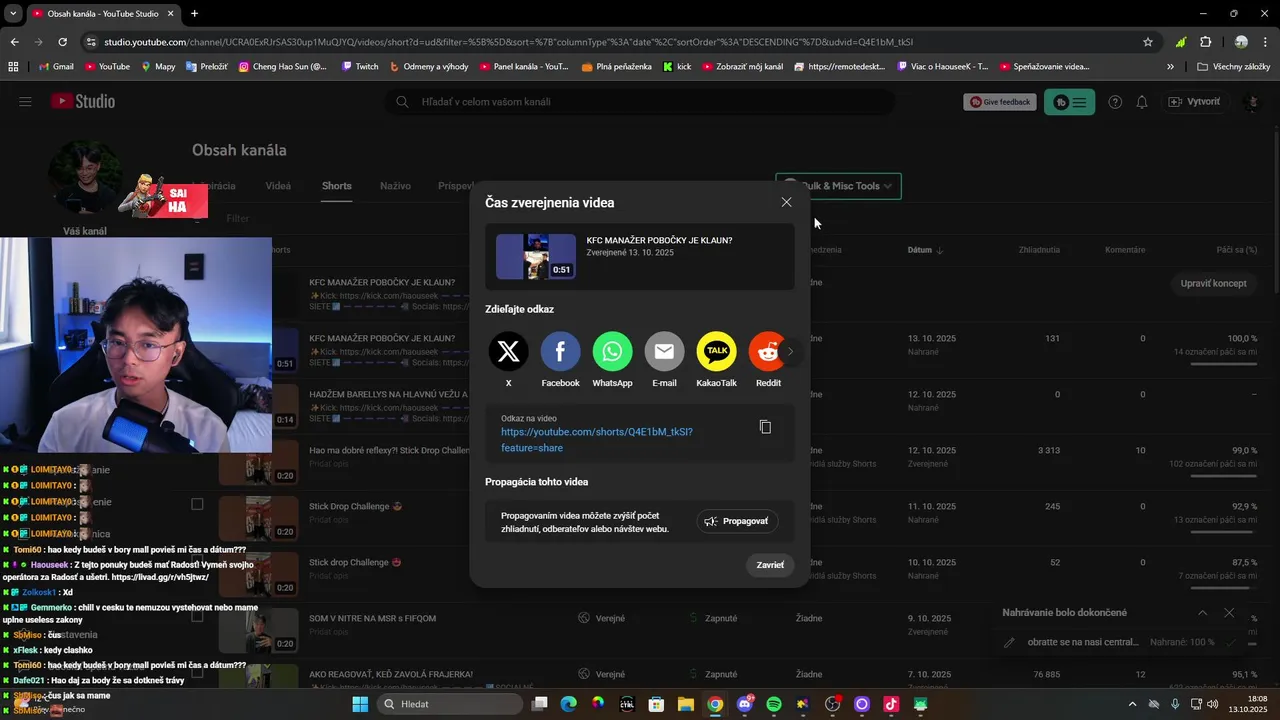Open the Twitch bookmark
Screen dimensions: 1280x720
tap(360, 67)
